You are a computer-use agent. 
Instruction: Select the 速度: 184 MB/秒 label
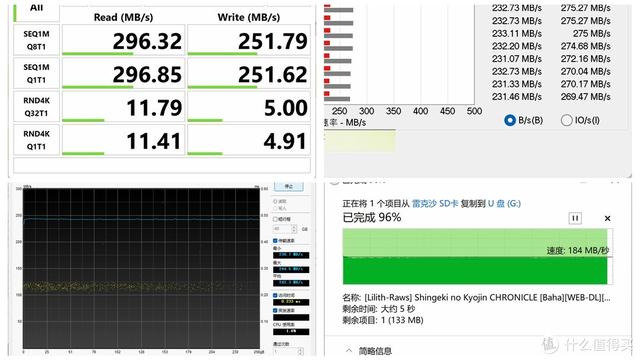point(577,251)
